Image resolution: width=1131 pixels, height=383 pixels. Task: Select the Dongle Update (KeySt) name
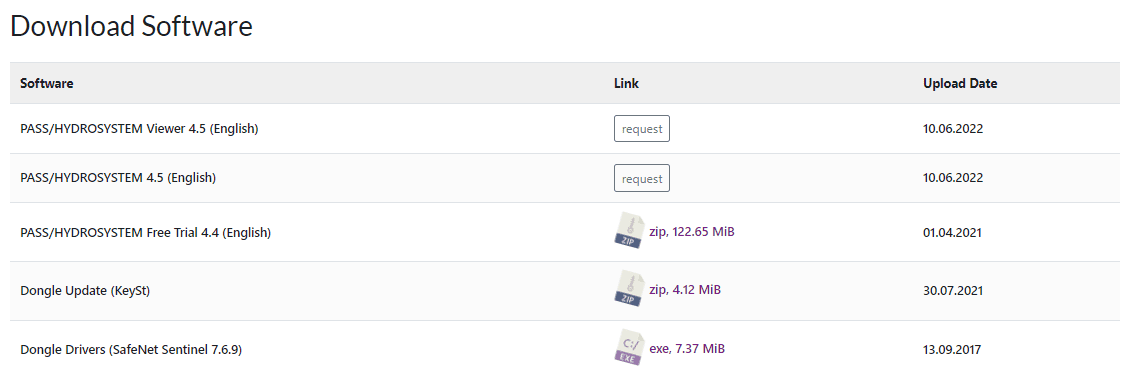[x=85, y=291]
